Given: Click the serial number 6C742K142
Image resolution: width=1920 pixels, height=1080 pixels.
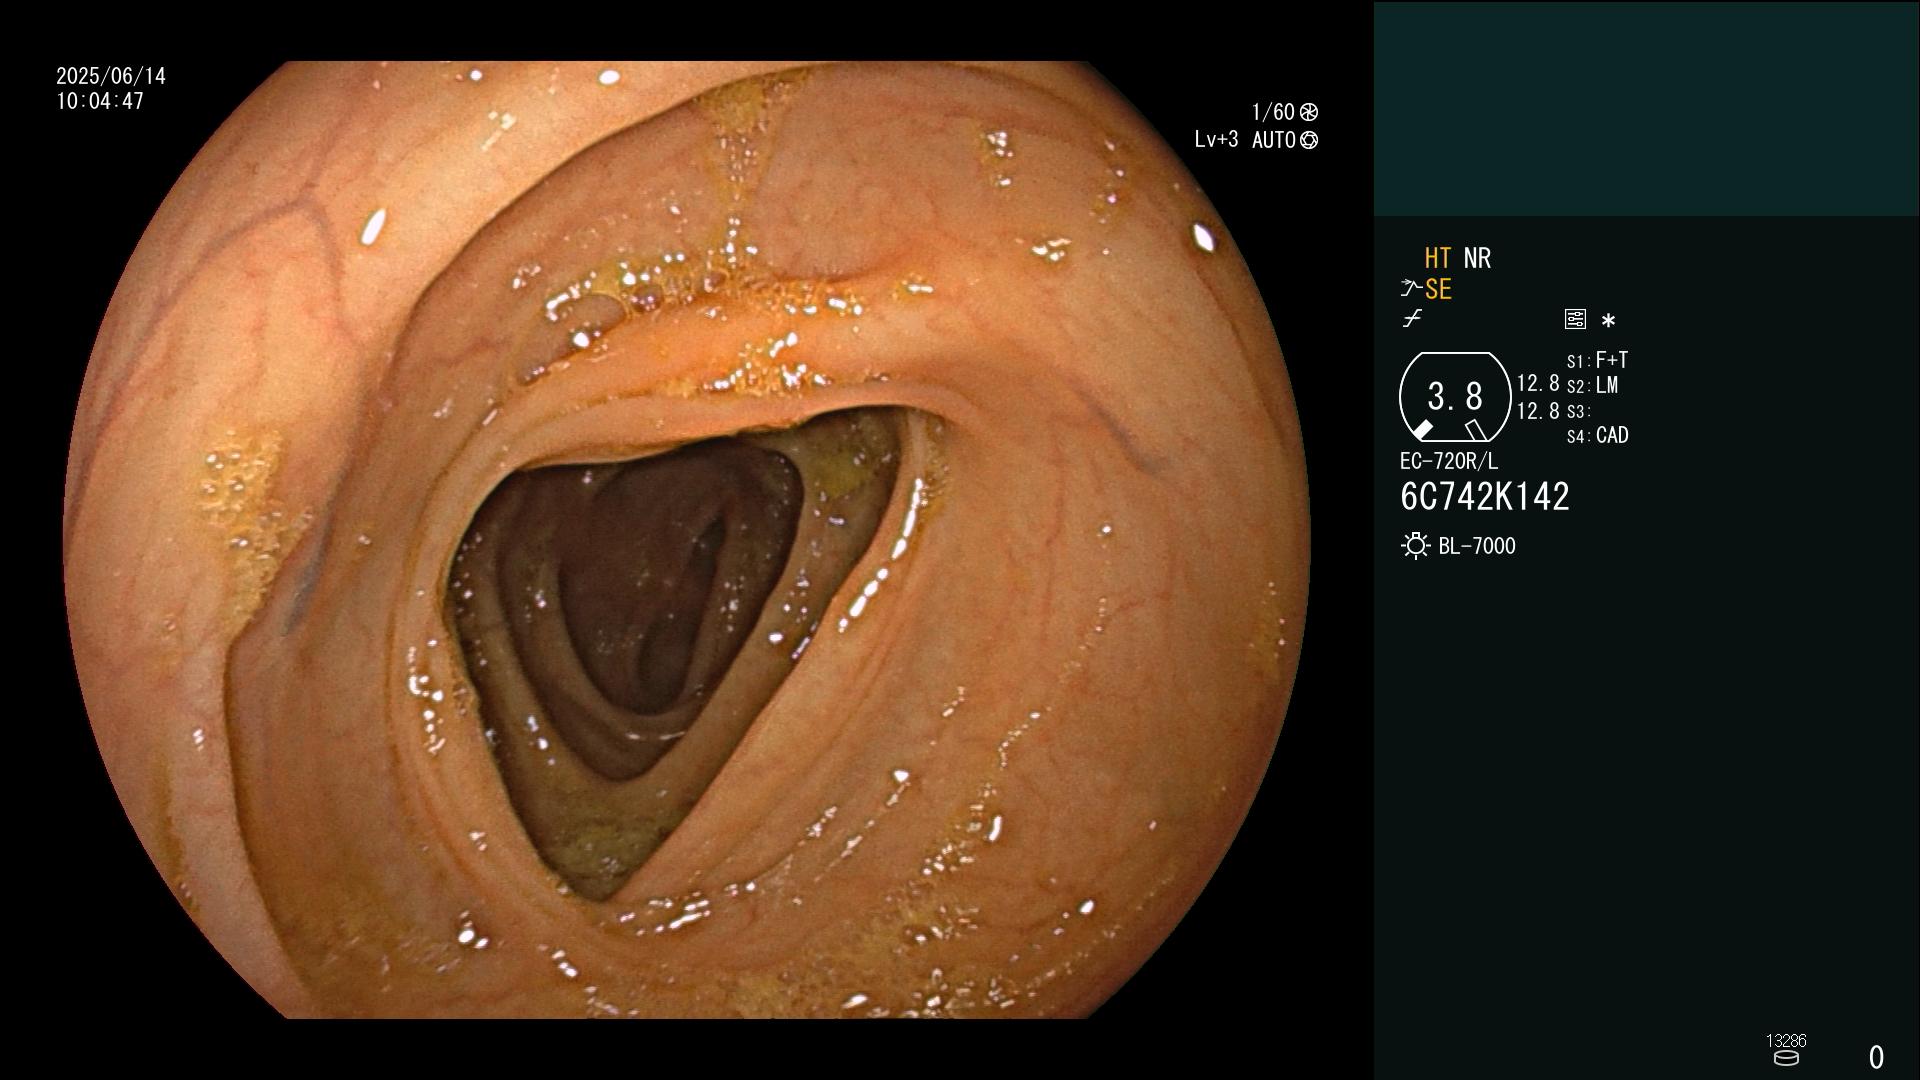Looking at the screenshot, I should coord(1485,496).
